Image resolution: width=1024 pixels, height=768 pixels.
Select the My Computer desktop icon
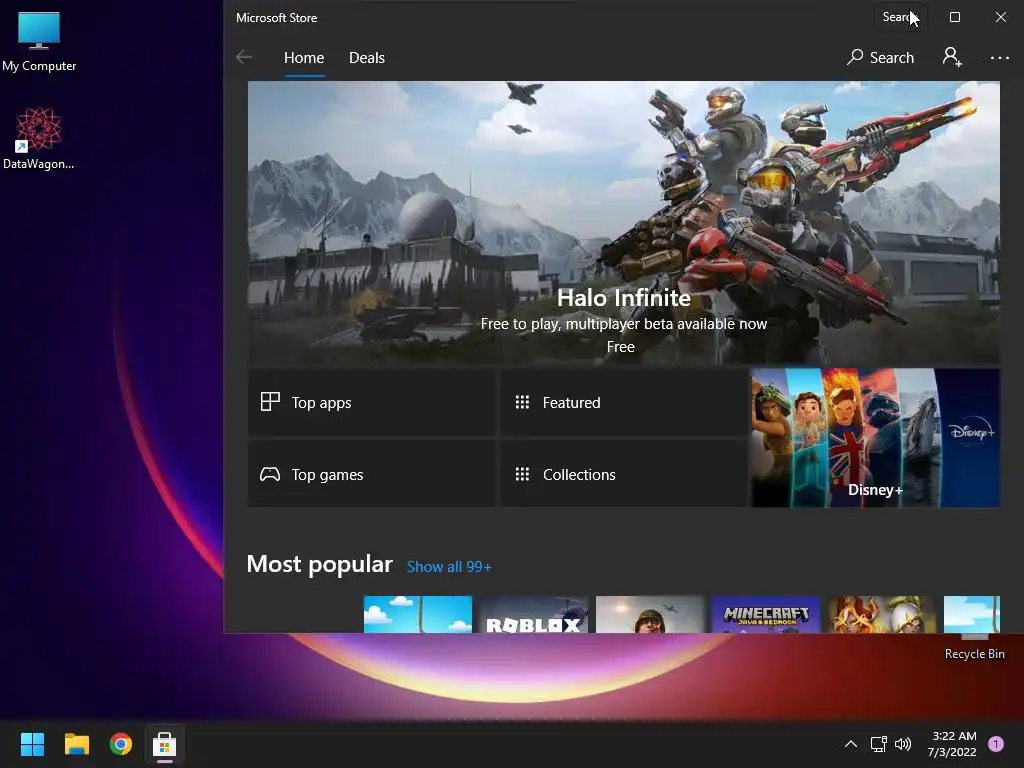tap(39, 42)
